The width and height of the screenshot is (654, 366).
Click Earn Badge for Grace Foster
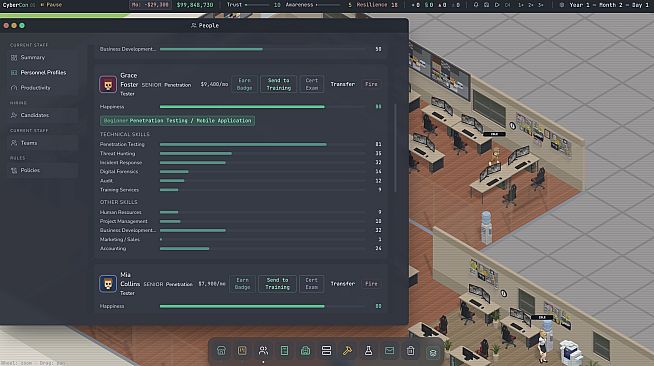244,84
